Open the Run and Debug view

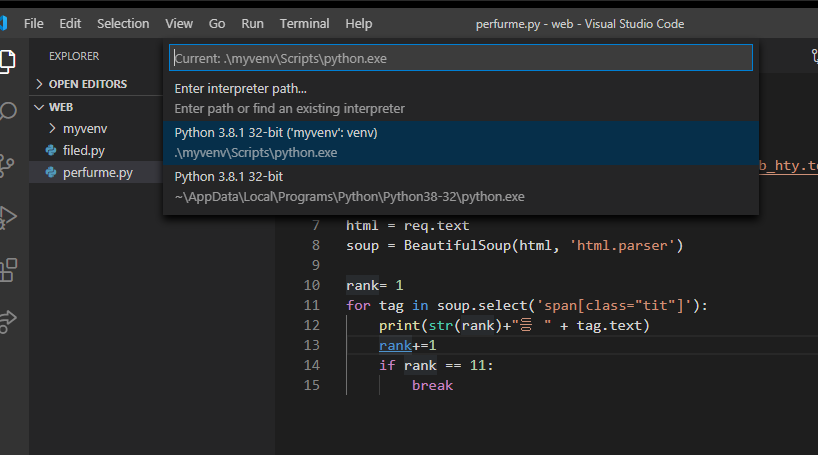(x=8, y=217)
